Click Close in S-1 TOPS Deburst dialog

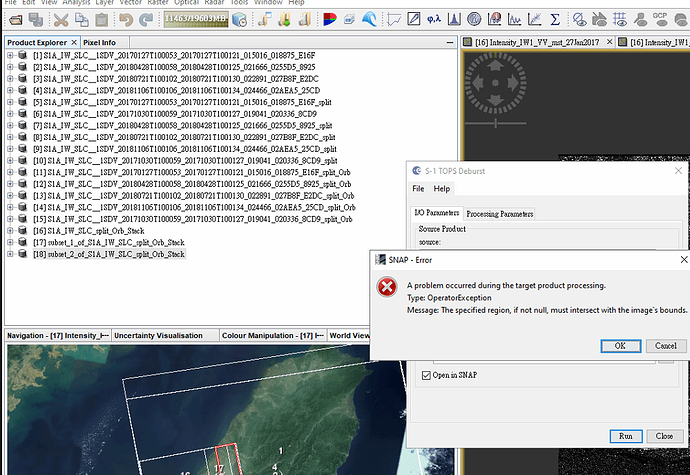coord(664,436)
